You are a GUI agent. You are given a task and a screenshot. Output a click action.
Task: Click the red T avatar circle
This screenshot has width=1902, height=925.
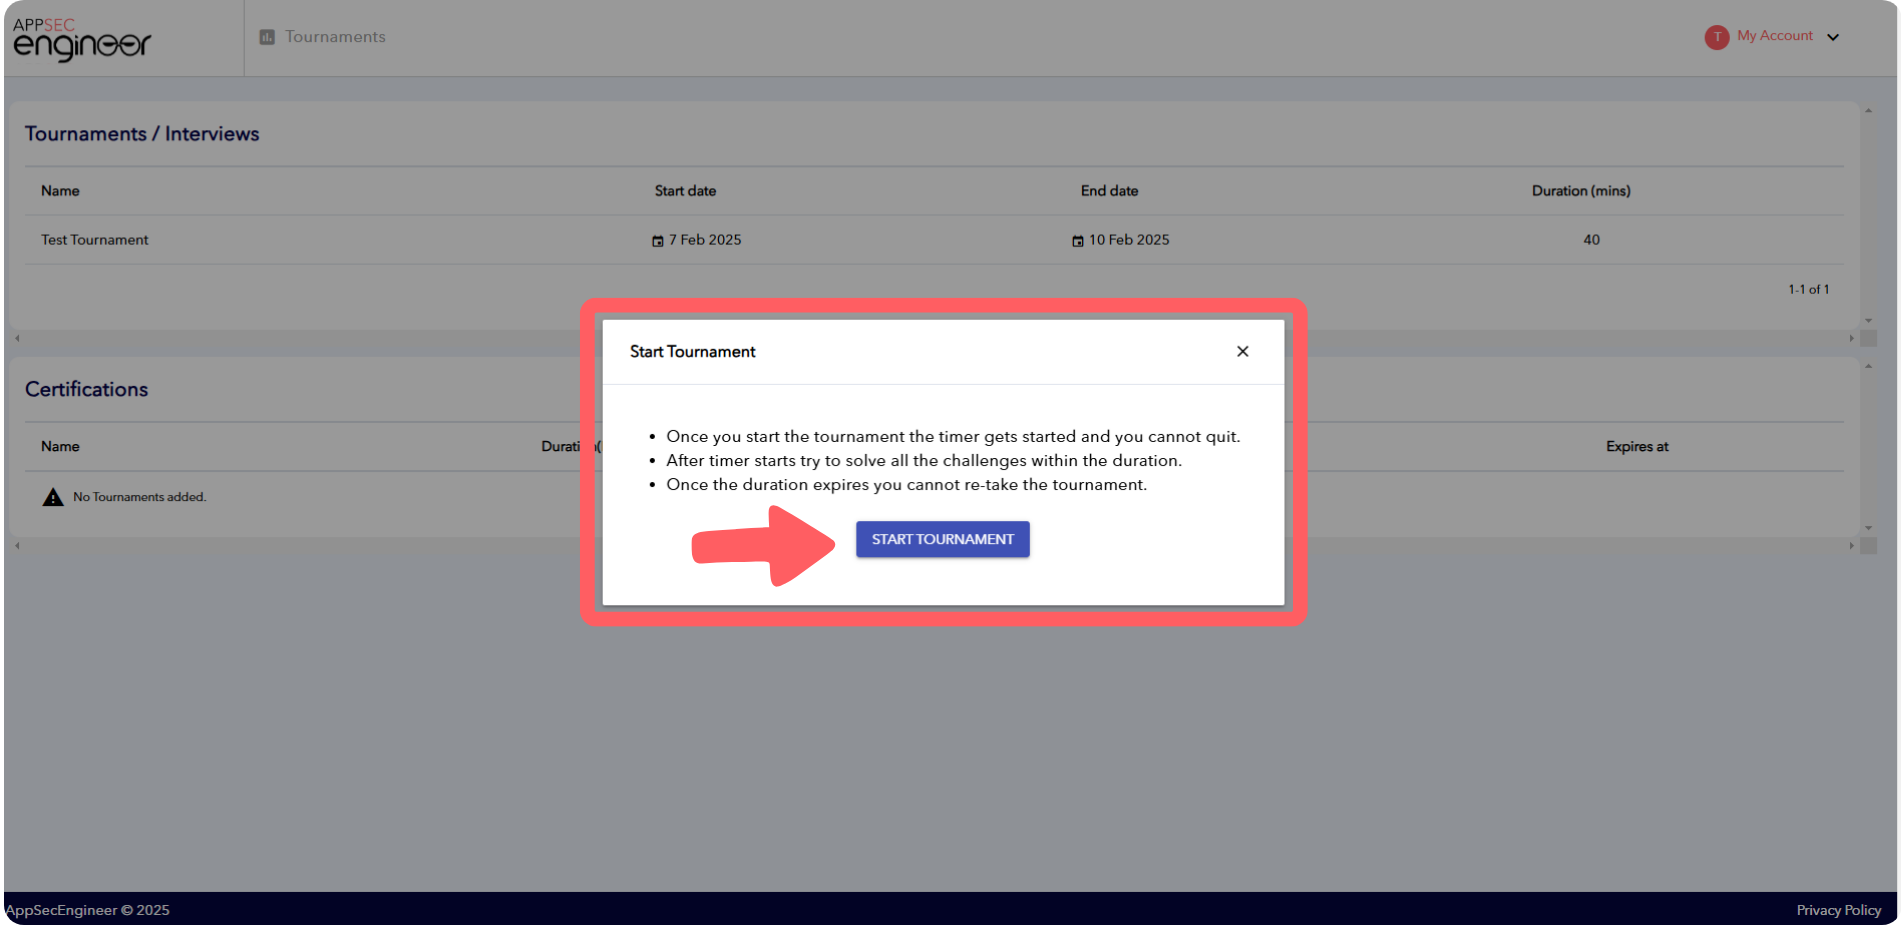tap(1717, 37)
